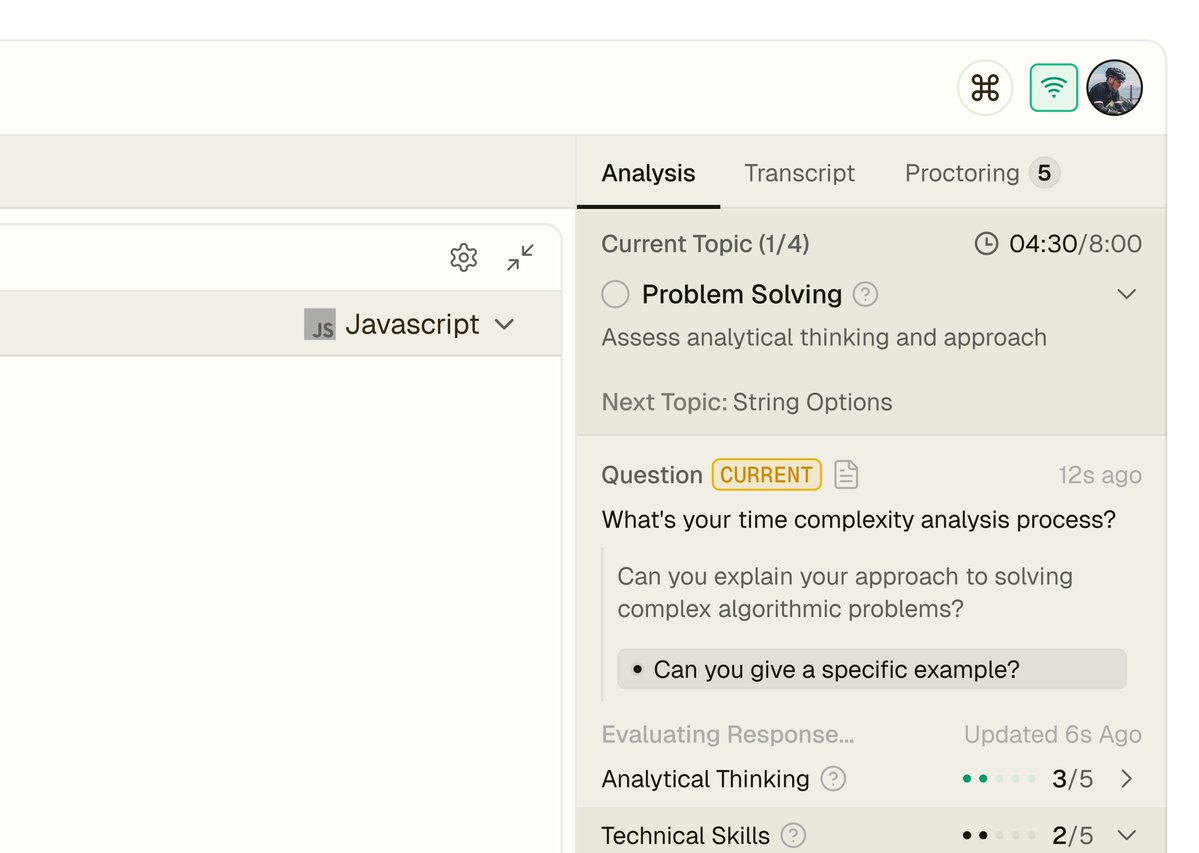Expand the Problem Solving topic chevron
Screen dimensions: 1199x853
pos(1127,295)
